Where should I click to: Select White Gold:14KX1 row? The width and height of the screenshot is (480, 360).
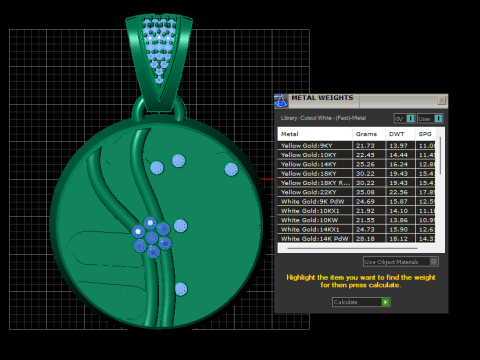coord(356,230)
